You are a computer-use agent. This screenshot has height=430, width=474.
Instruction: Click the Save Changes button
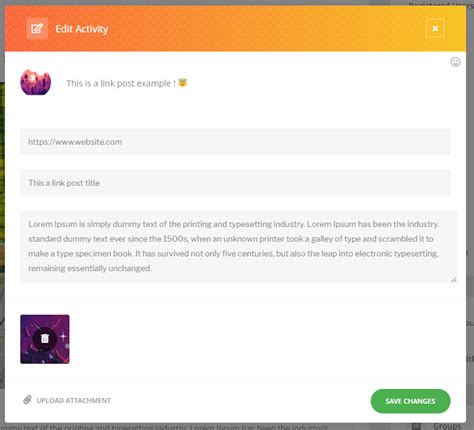[410, 401]
